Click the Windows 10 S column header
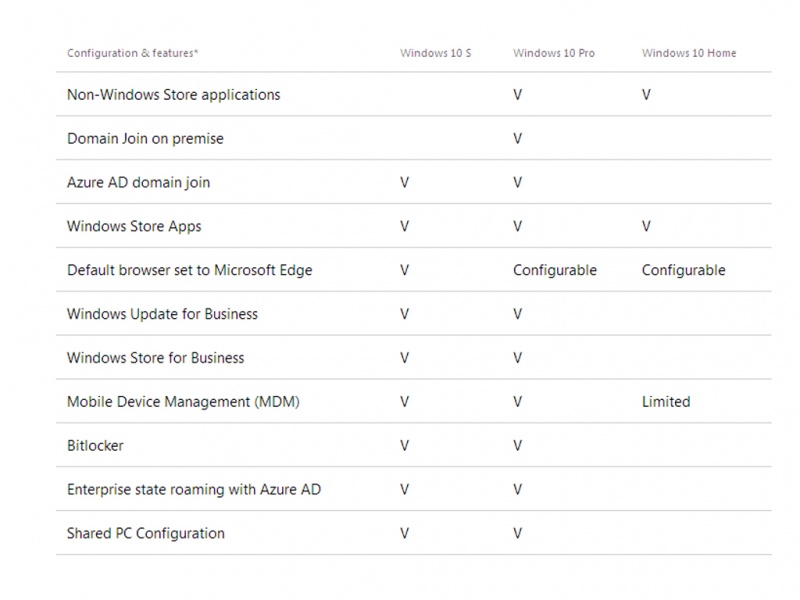This screenshot has height=600, width=800. click(435, 53)
